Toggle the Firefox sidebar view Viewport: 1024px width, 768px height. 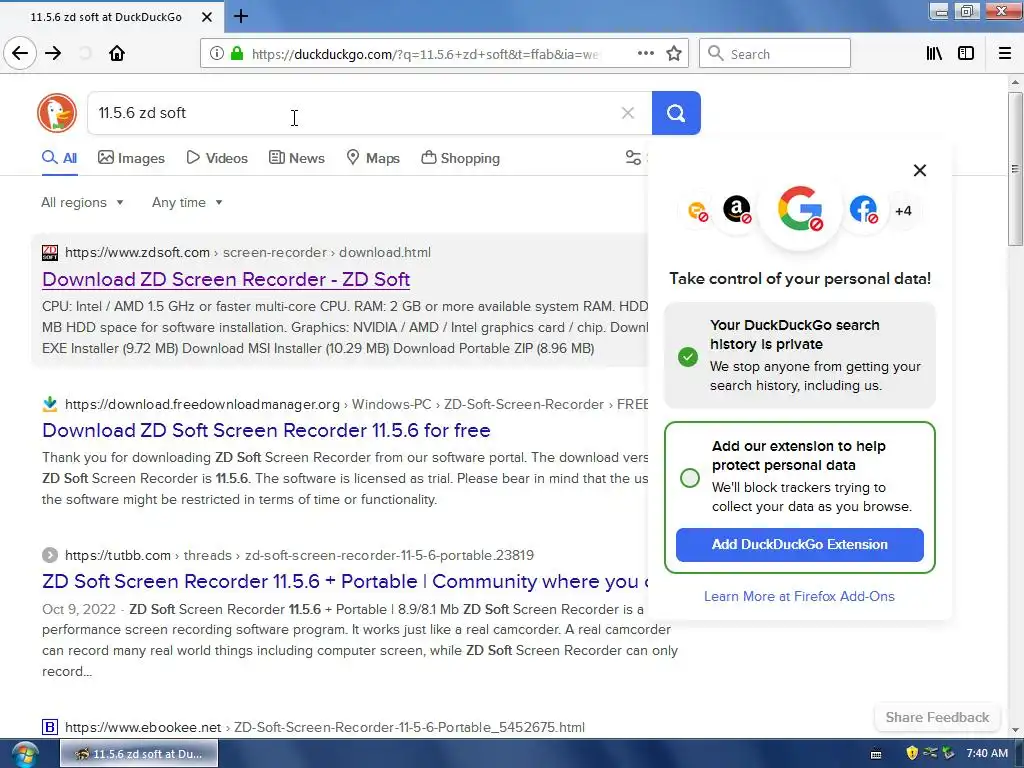click(x=966, y=54)
